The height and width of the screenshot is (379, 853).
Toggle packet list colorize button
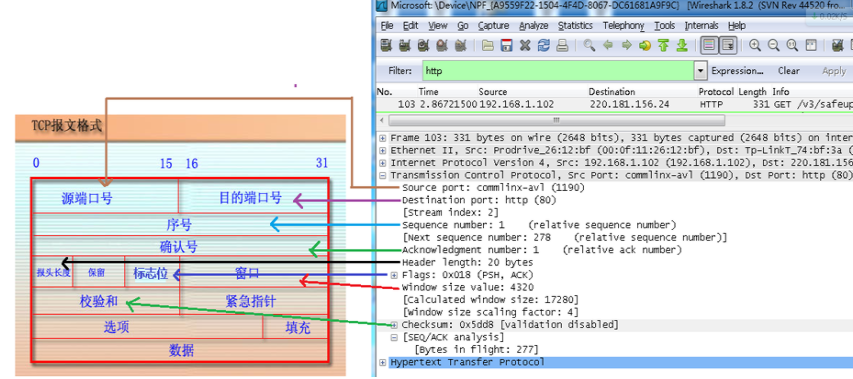pyautogui.click(x=709, y=46)
